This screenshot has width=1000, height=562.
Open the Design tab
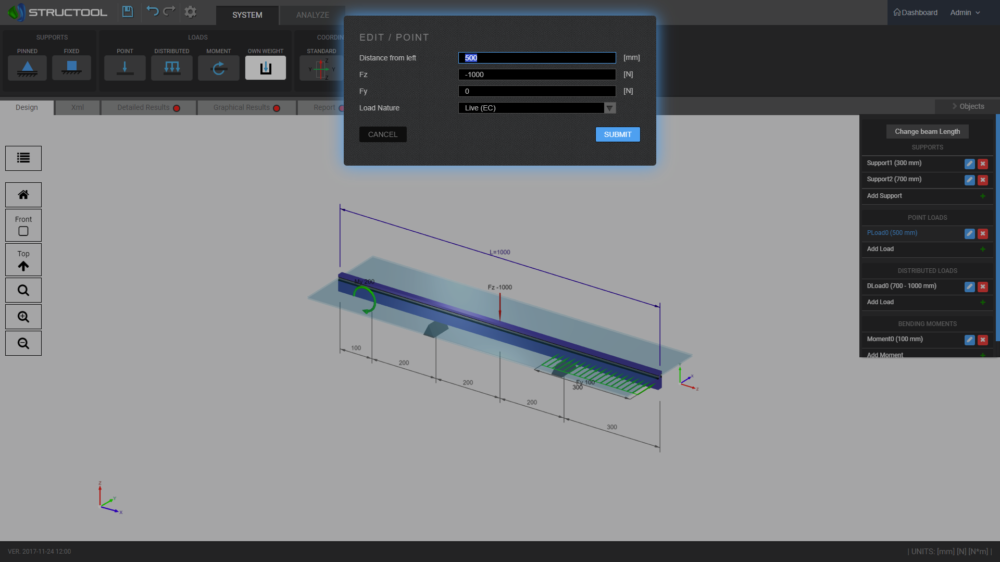[27, 107]
